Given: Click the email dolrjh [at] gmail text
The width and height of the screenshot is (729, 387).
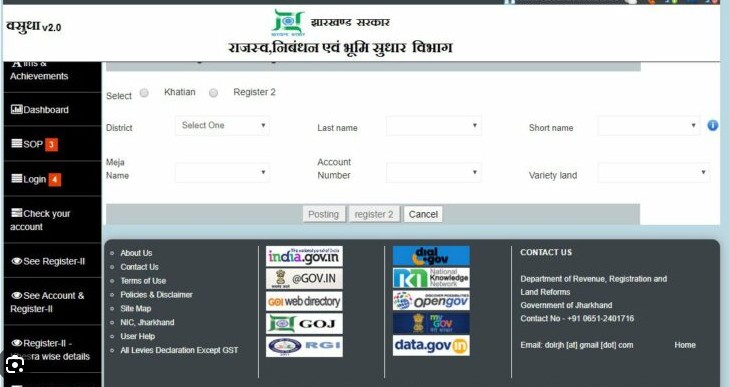Looking at the screenshot, I should coord(577,345).
